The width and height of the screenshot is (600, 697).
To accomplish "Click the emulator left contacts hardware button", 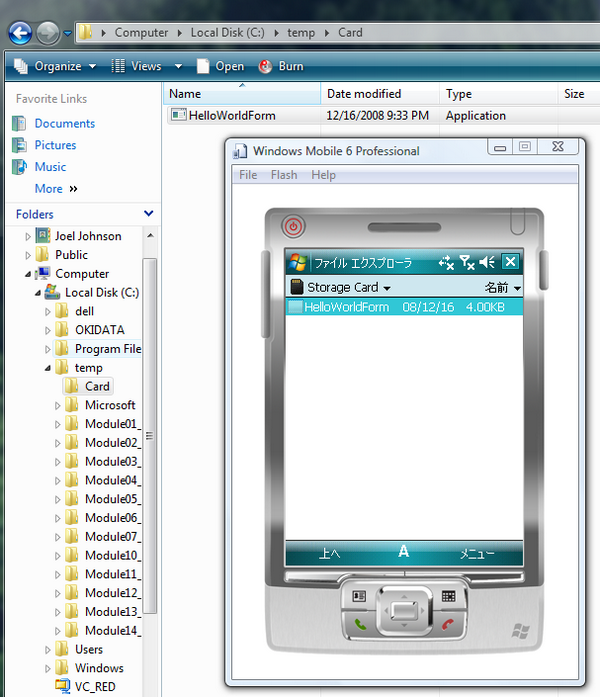I will click(359, 596).
